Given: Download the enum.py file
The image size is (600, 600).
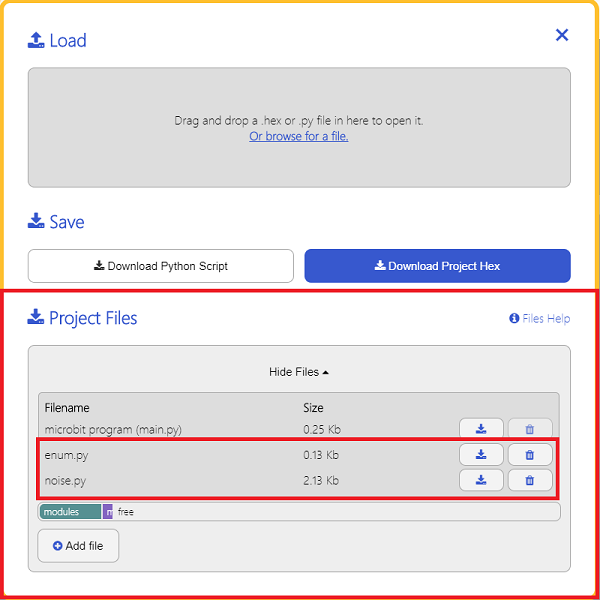Looking at the screenshot, I should point(481,455).
